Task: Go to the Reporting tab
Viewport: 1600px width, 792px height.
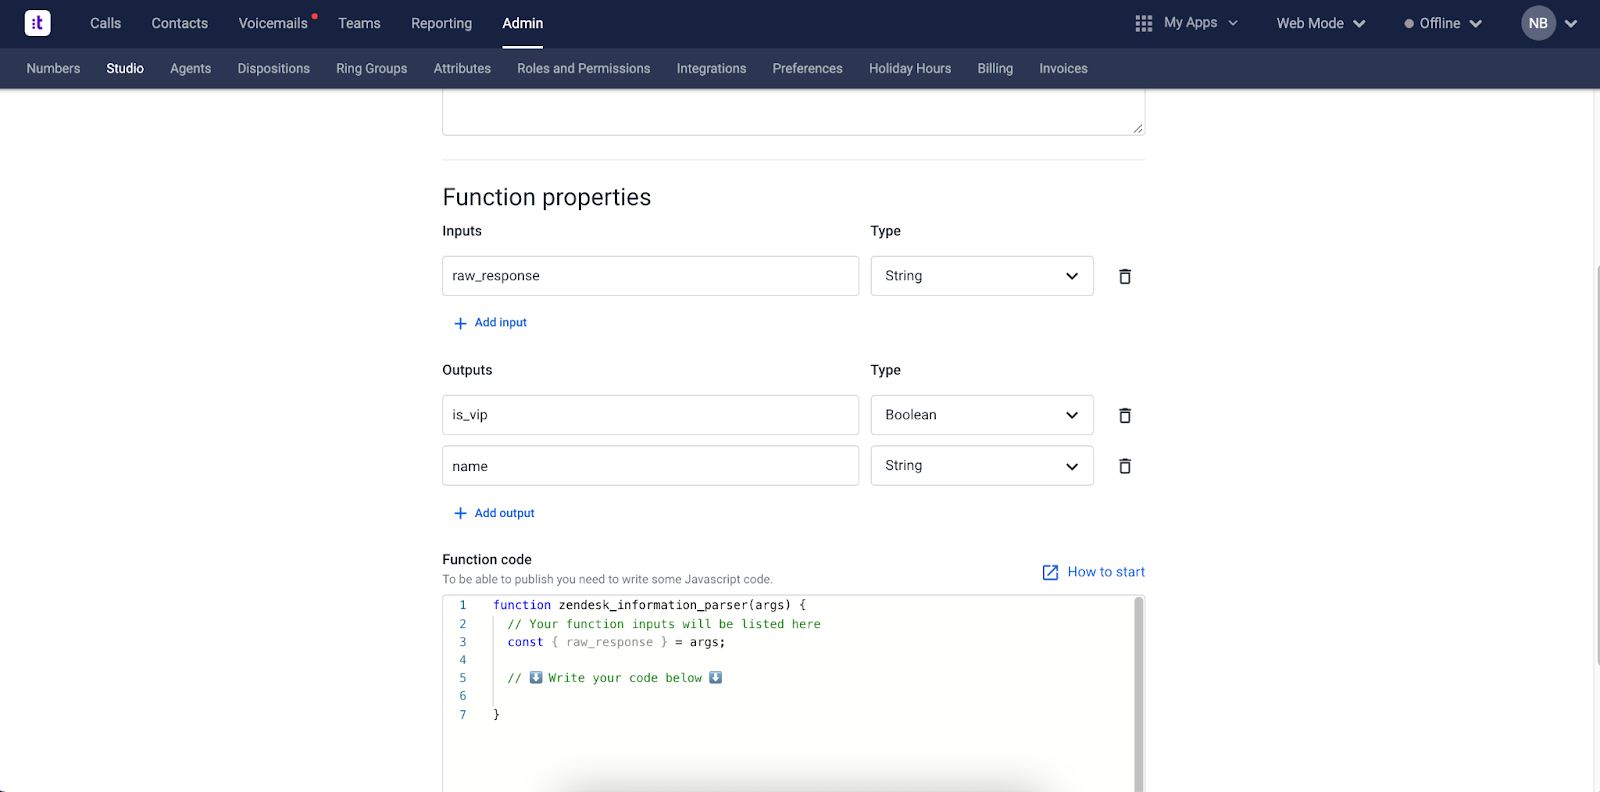Action: pos(441,23)
